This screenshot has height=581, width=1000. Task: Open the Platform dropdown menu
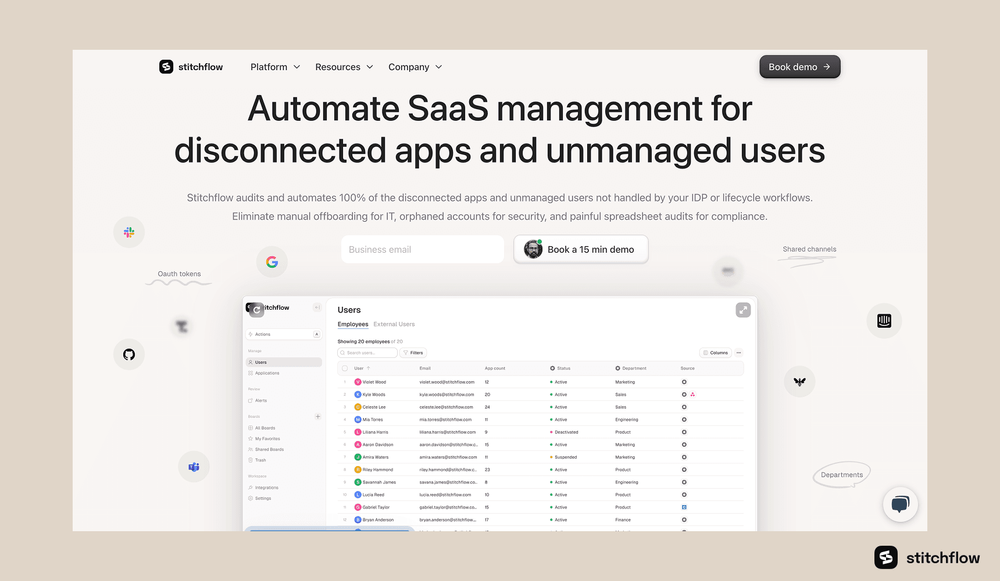coord(270,66)
